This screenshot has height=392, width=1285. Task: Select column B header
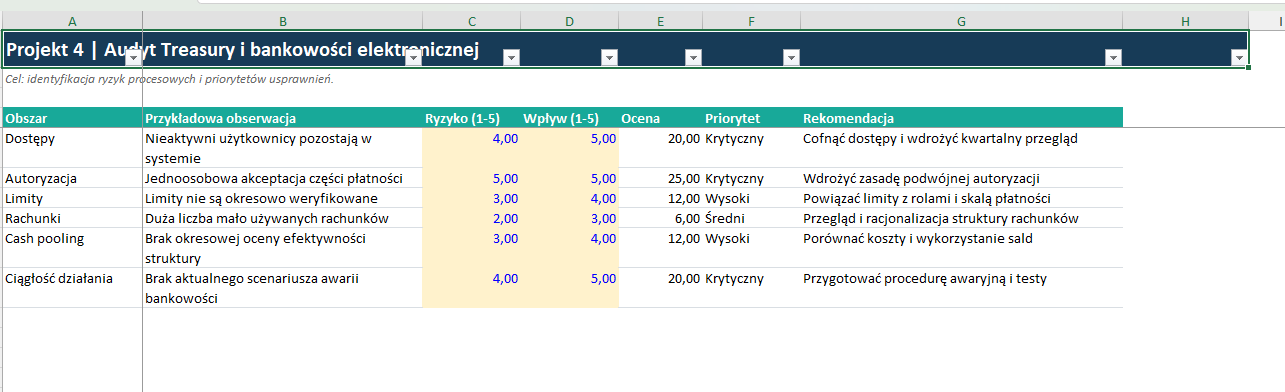point(283,20)
